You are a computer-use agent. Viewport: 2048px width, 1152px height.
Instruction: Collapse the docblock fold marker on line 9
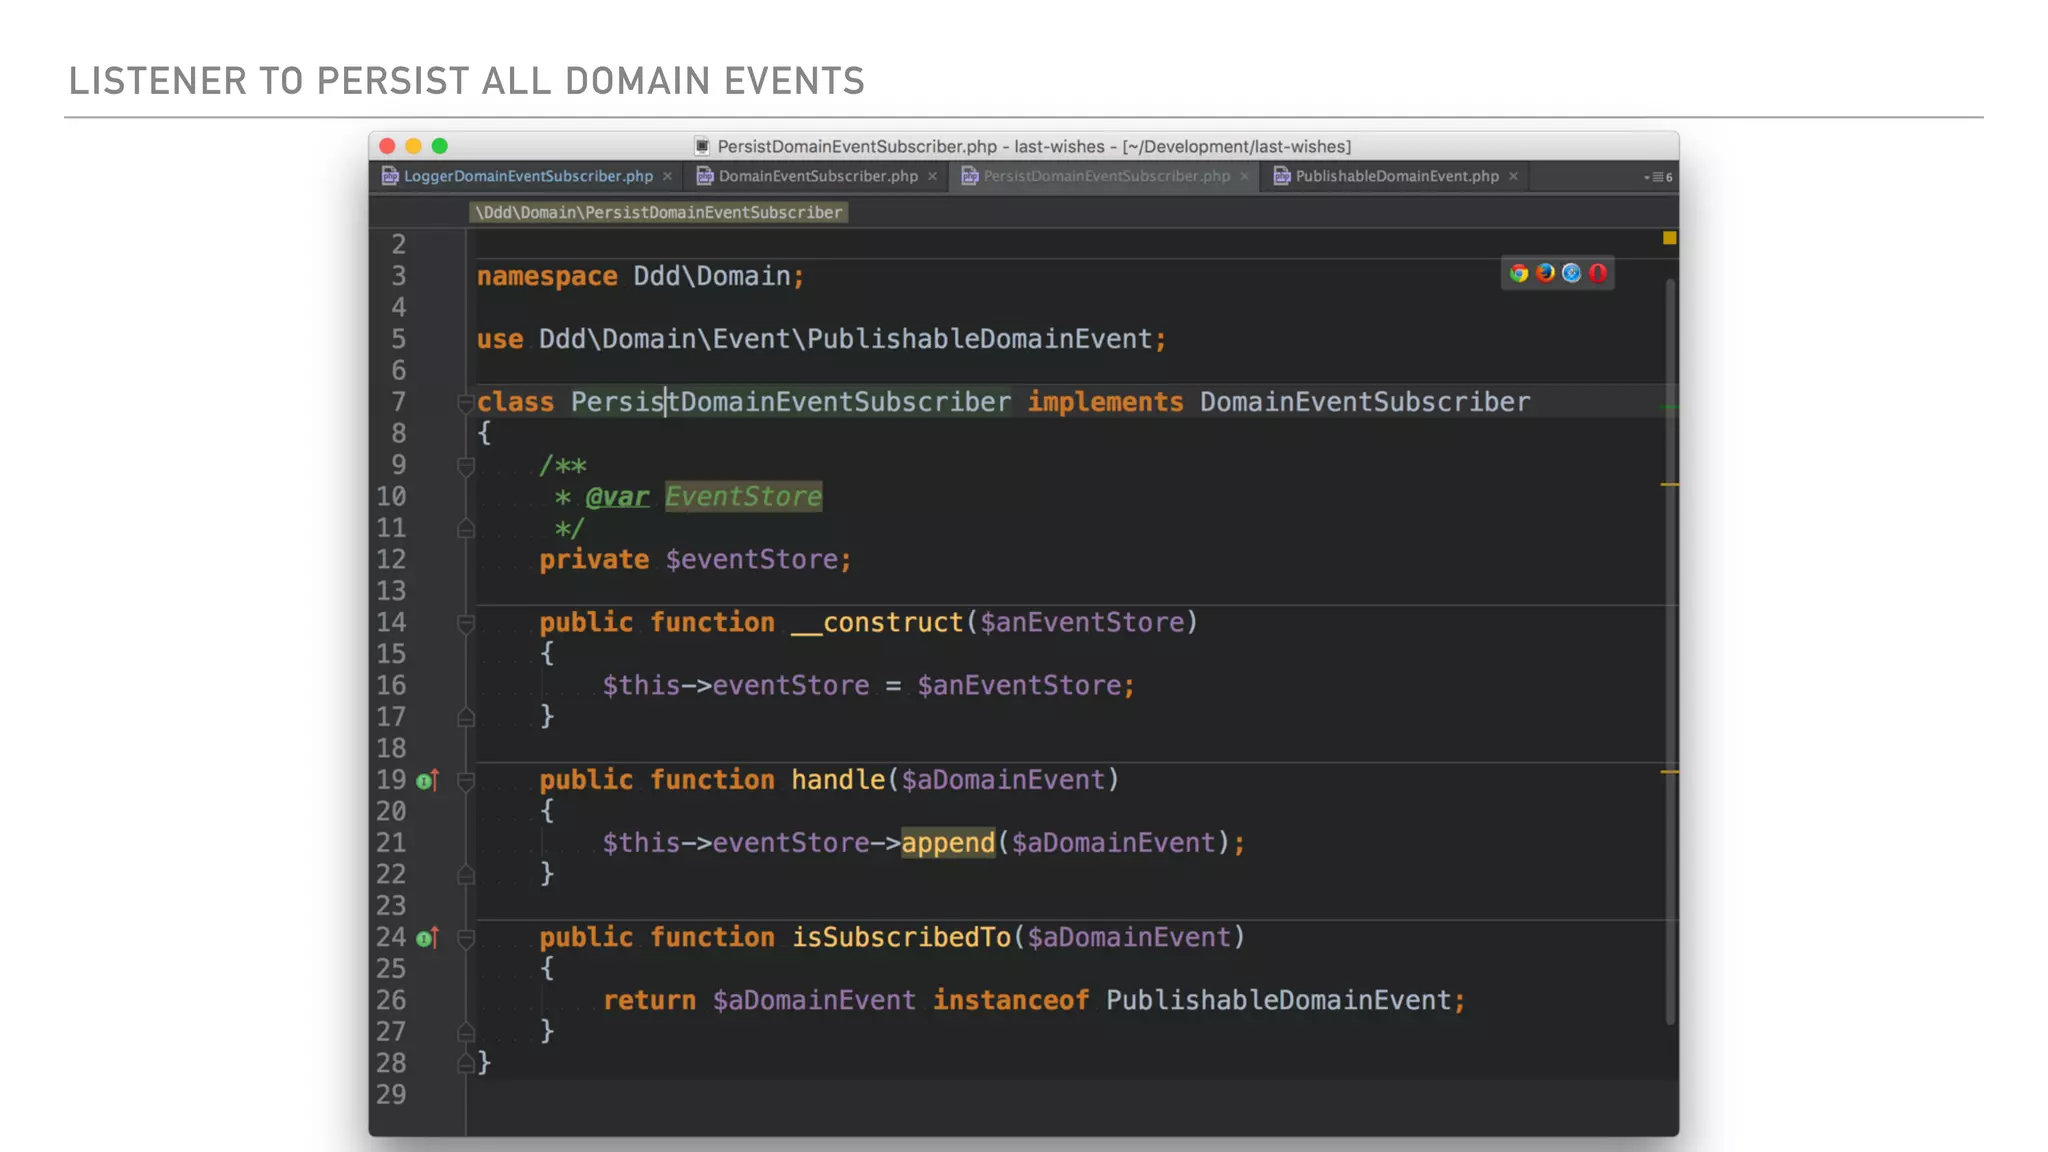[x=465, y=466]
